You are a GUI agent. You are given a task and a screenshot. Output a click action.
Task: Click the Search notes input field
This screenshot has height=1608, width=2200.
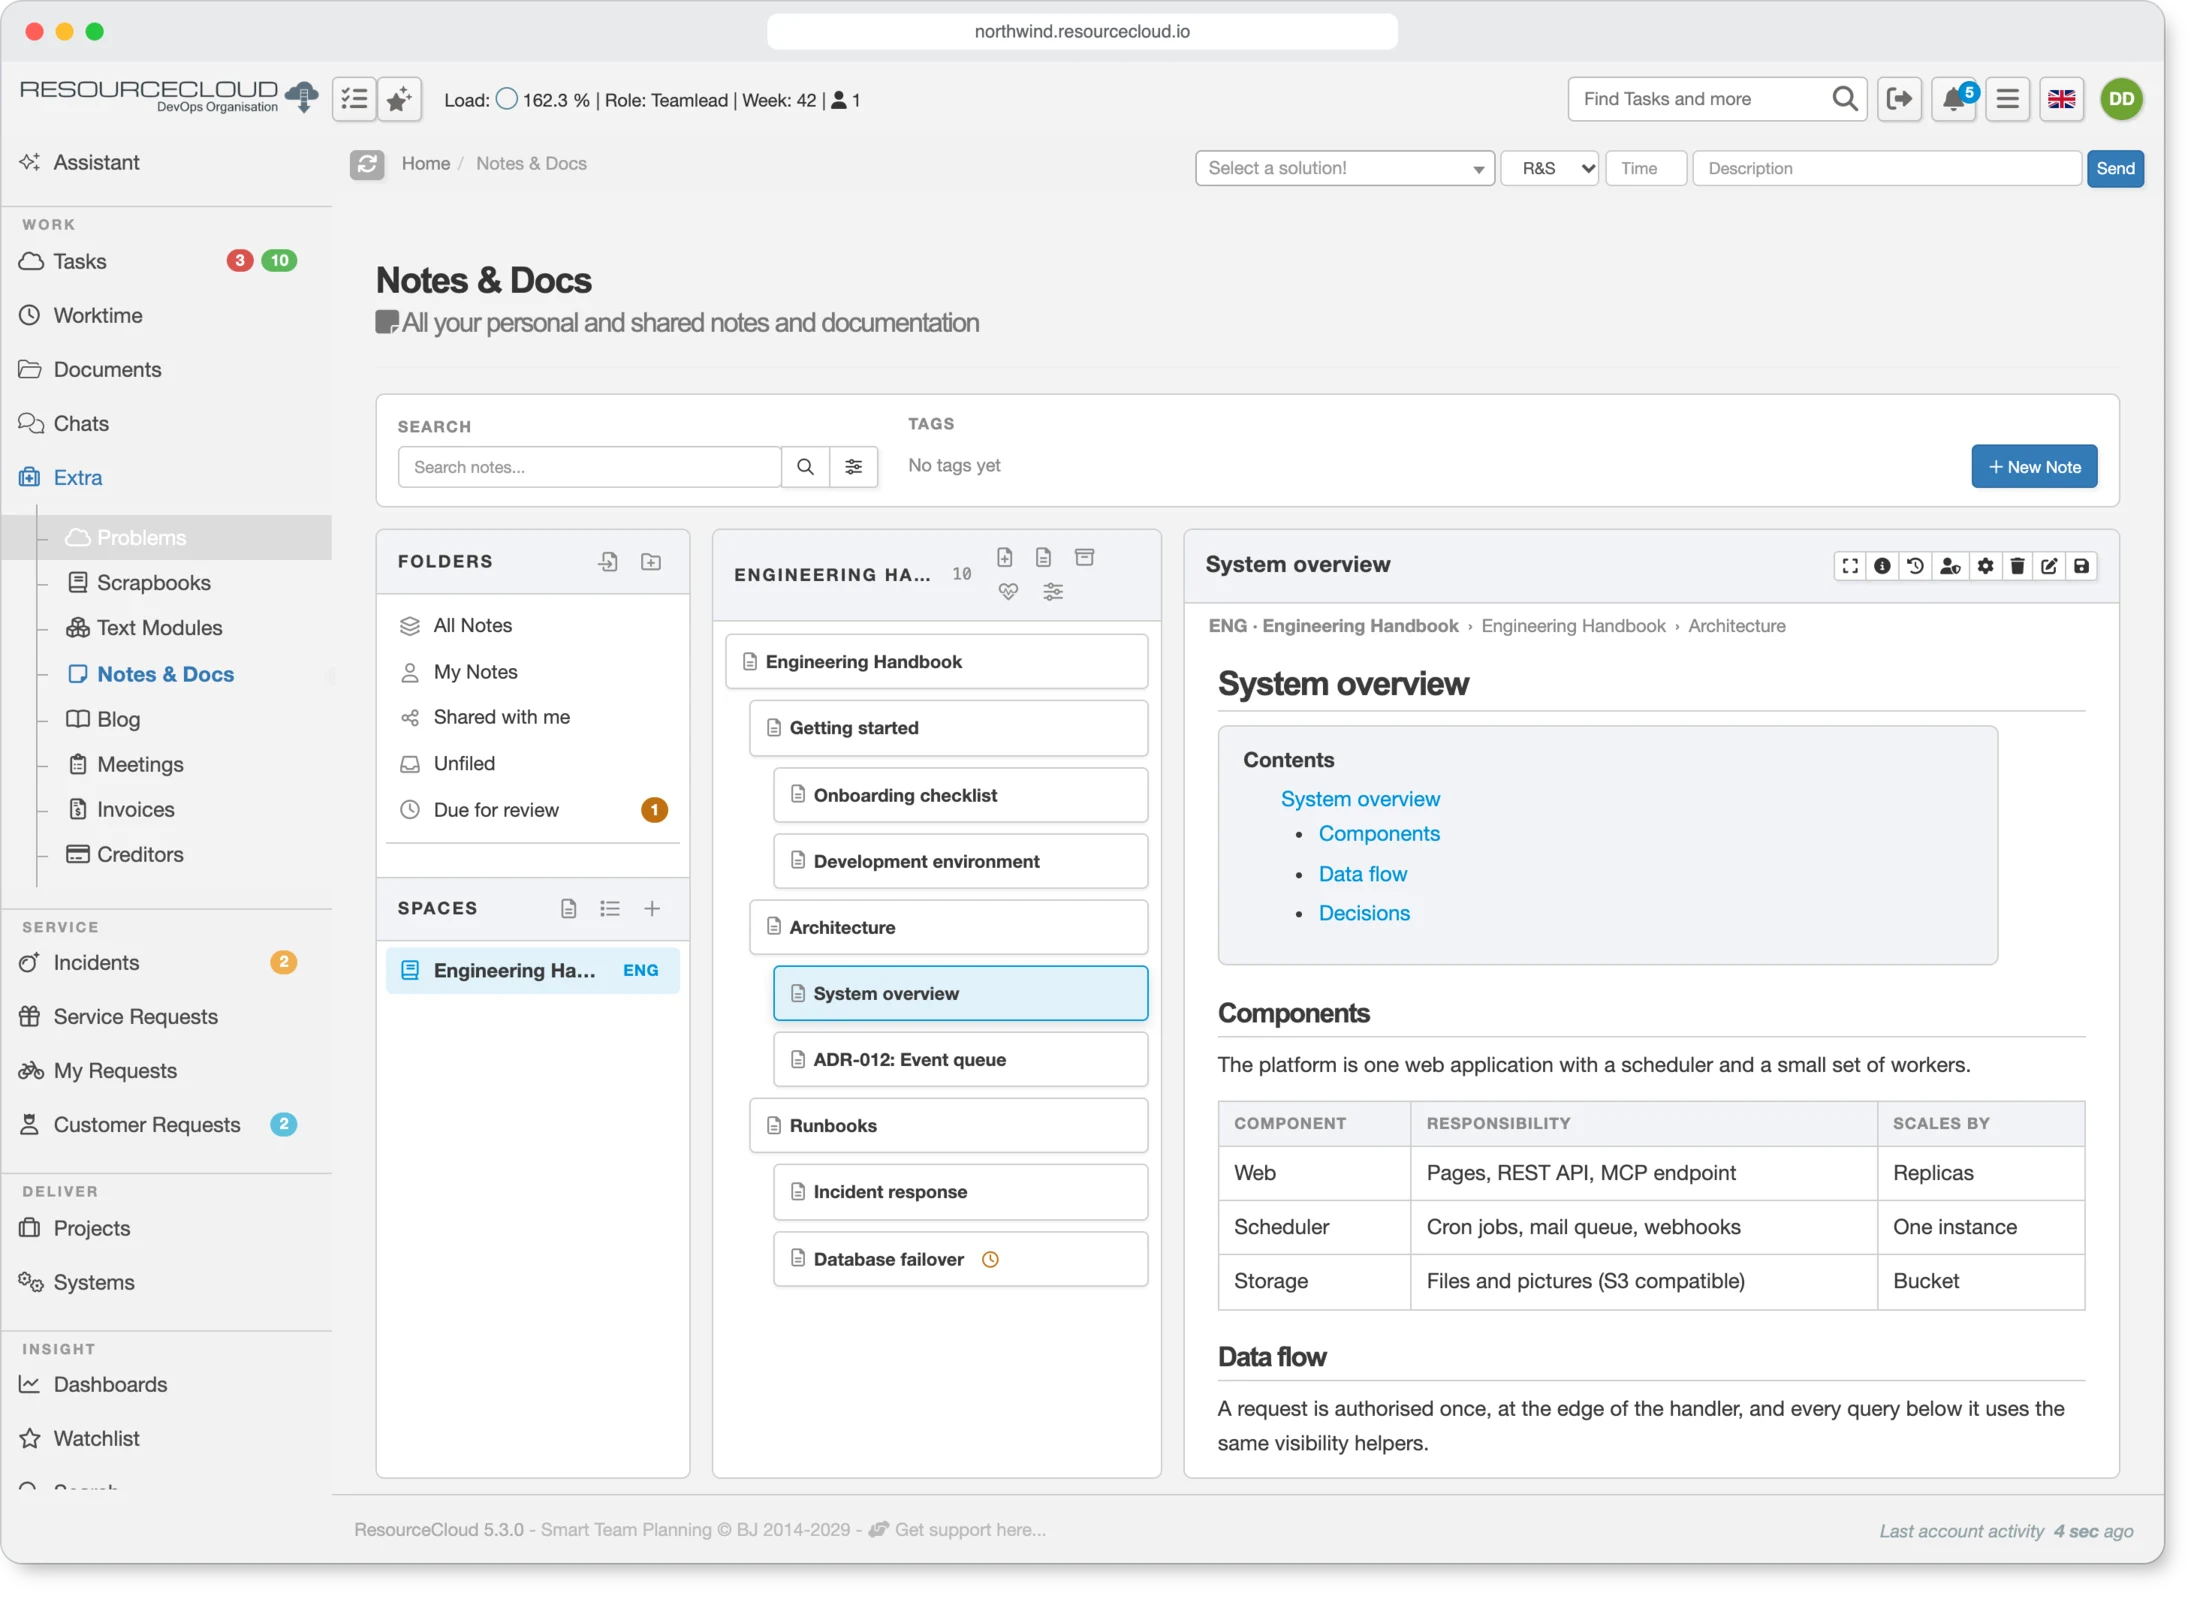coord(589,467)
